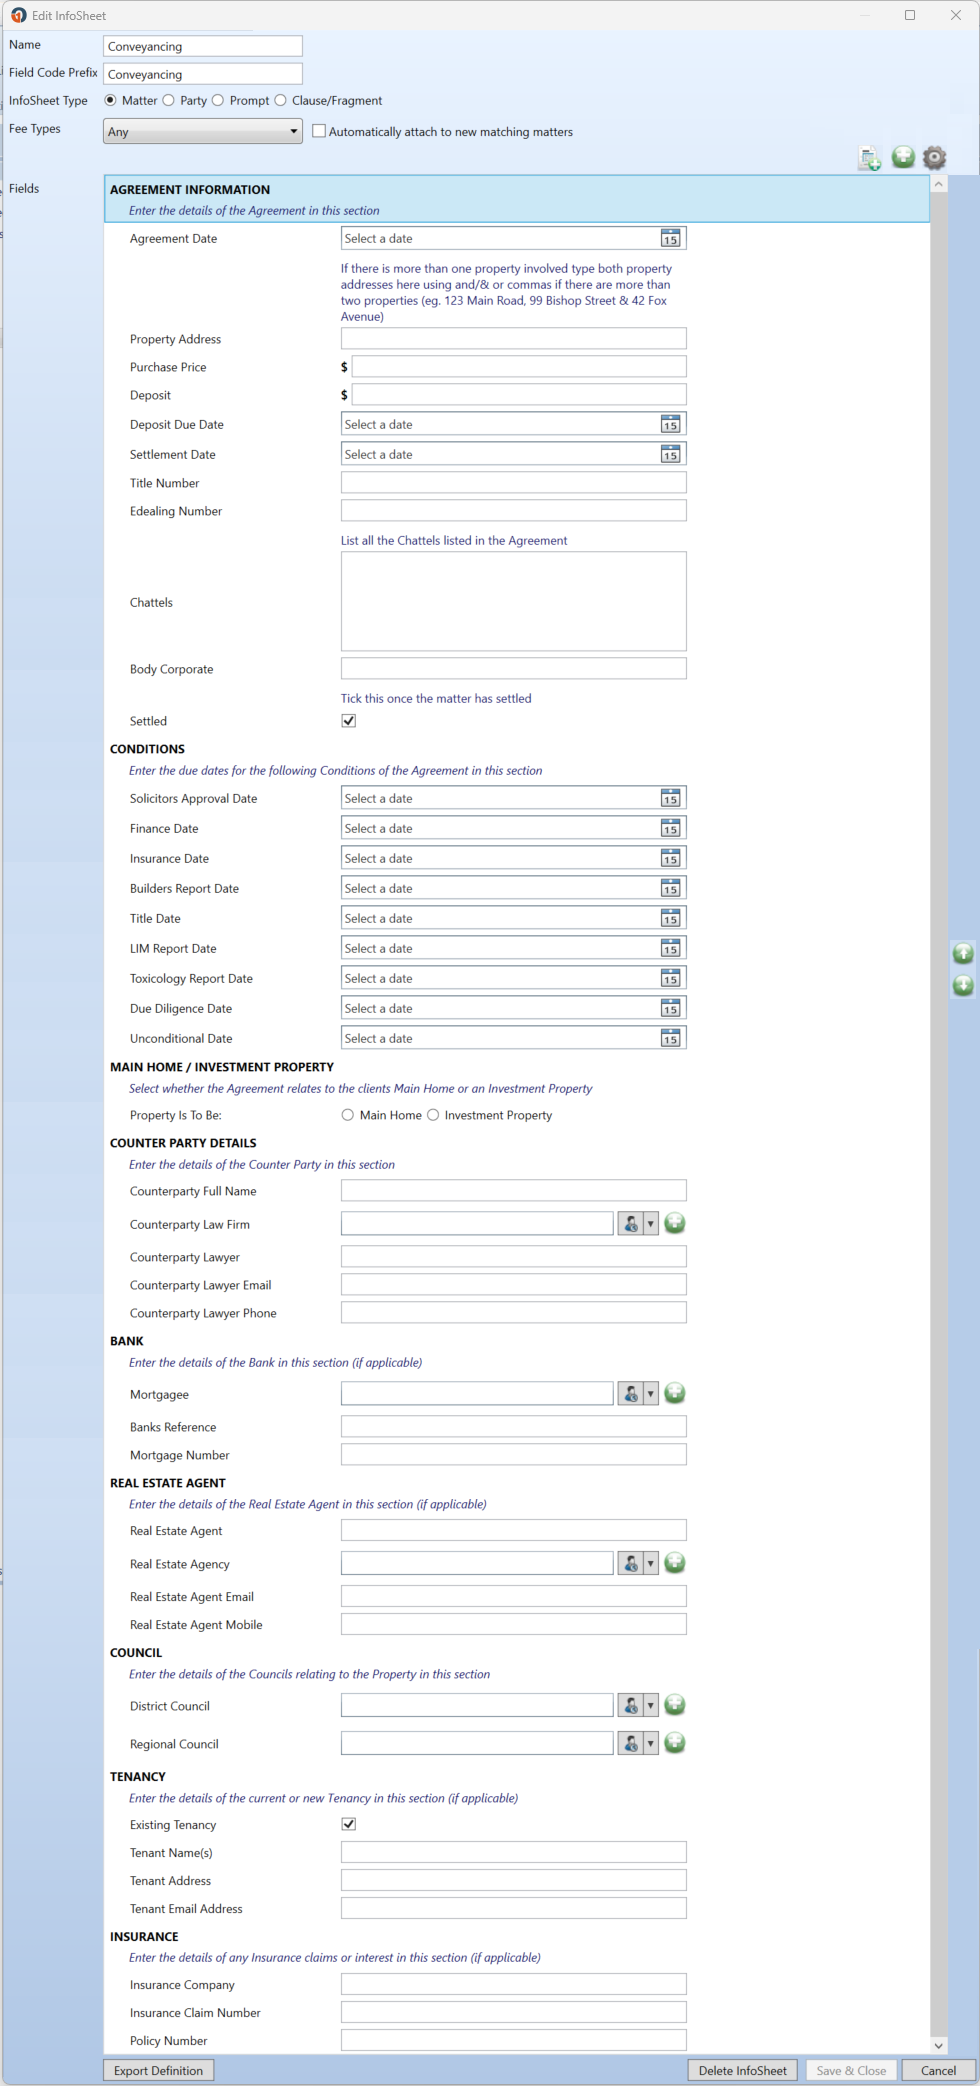Open calendar for Toxicology Report Date
The height and width of the screenshot is (2086, 980).
[x=670, y=978]
